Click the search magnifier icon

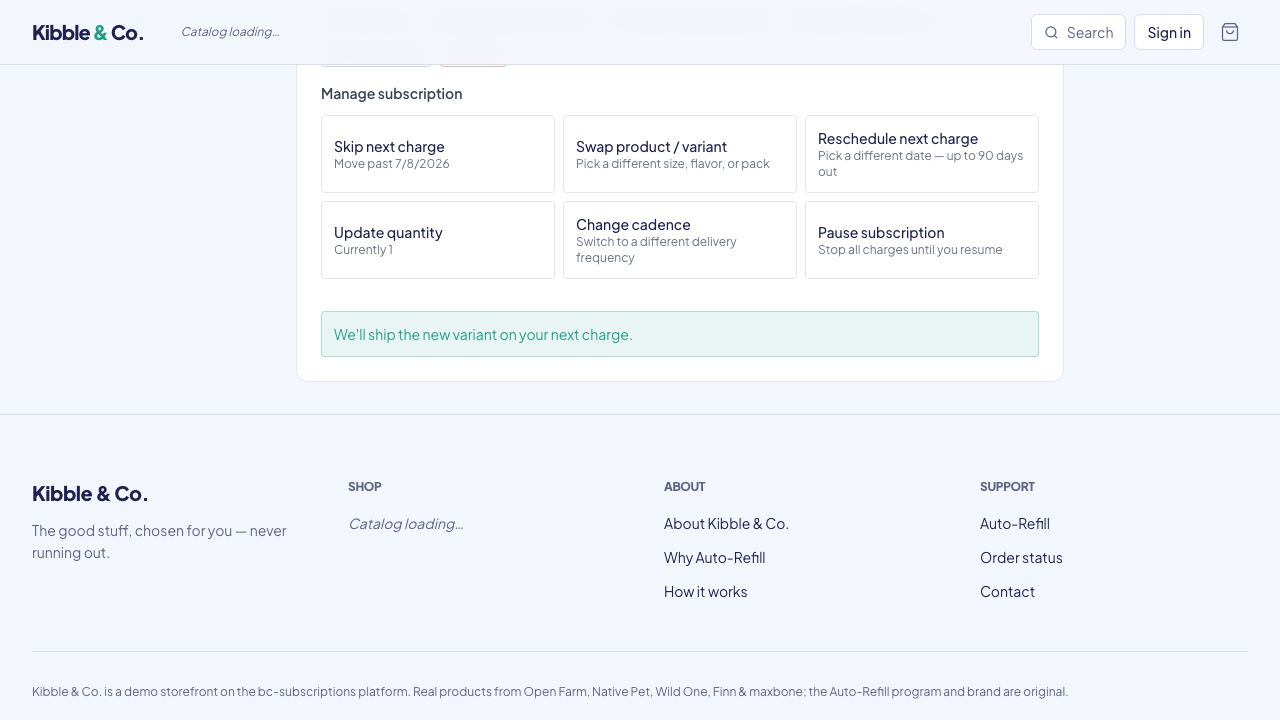pyautogui.click(x=1051, y=32)
